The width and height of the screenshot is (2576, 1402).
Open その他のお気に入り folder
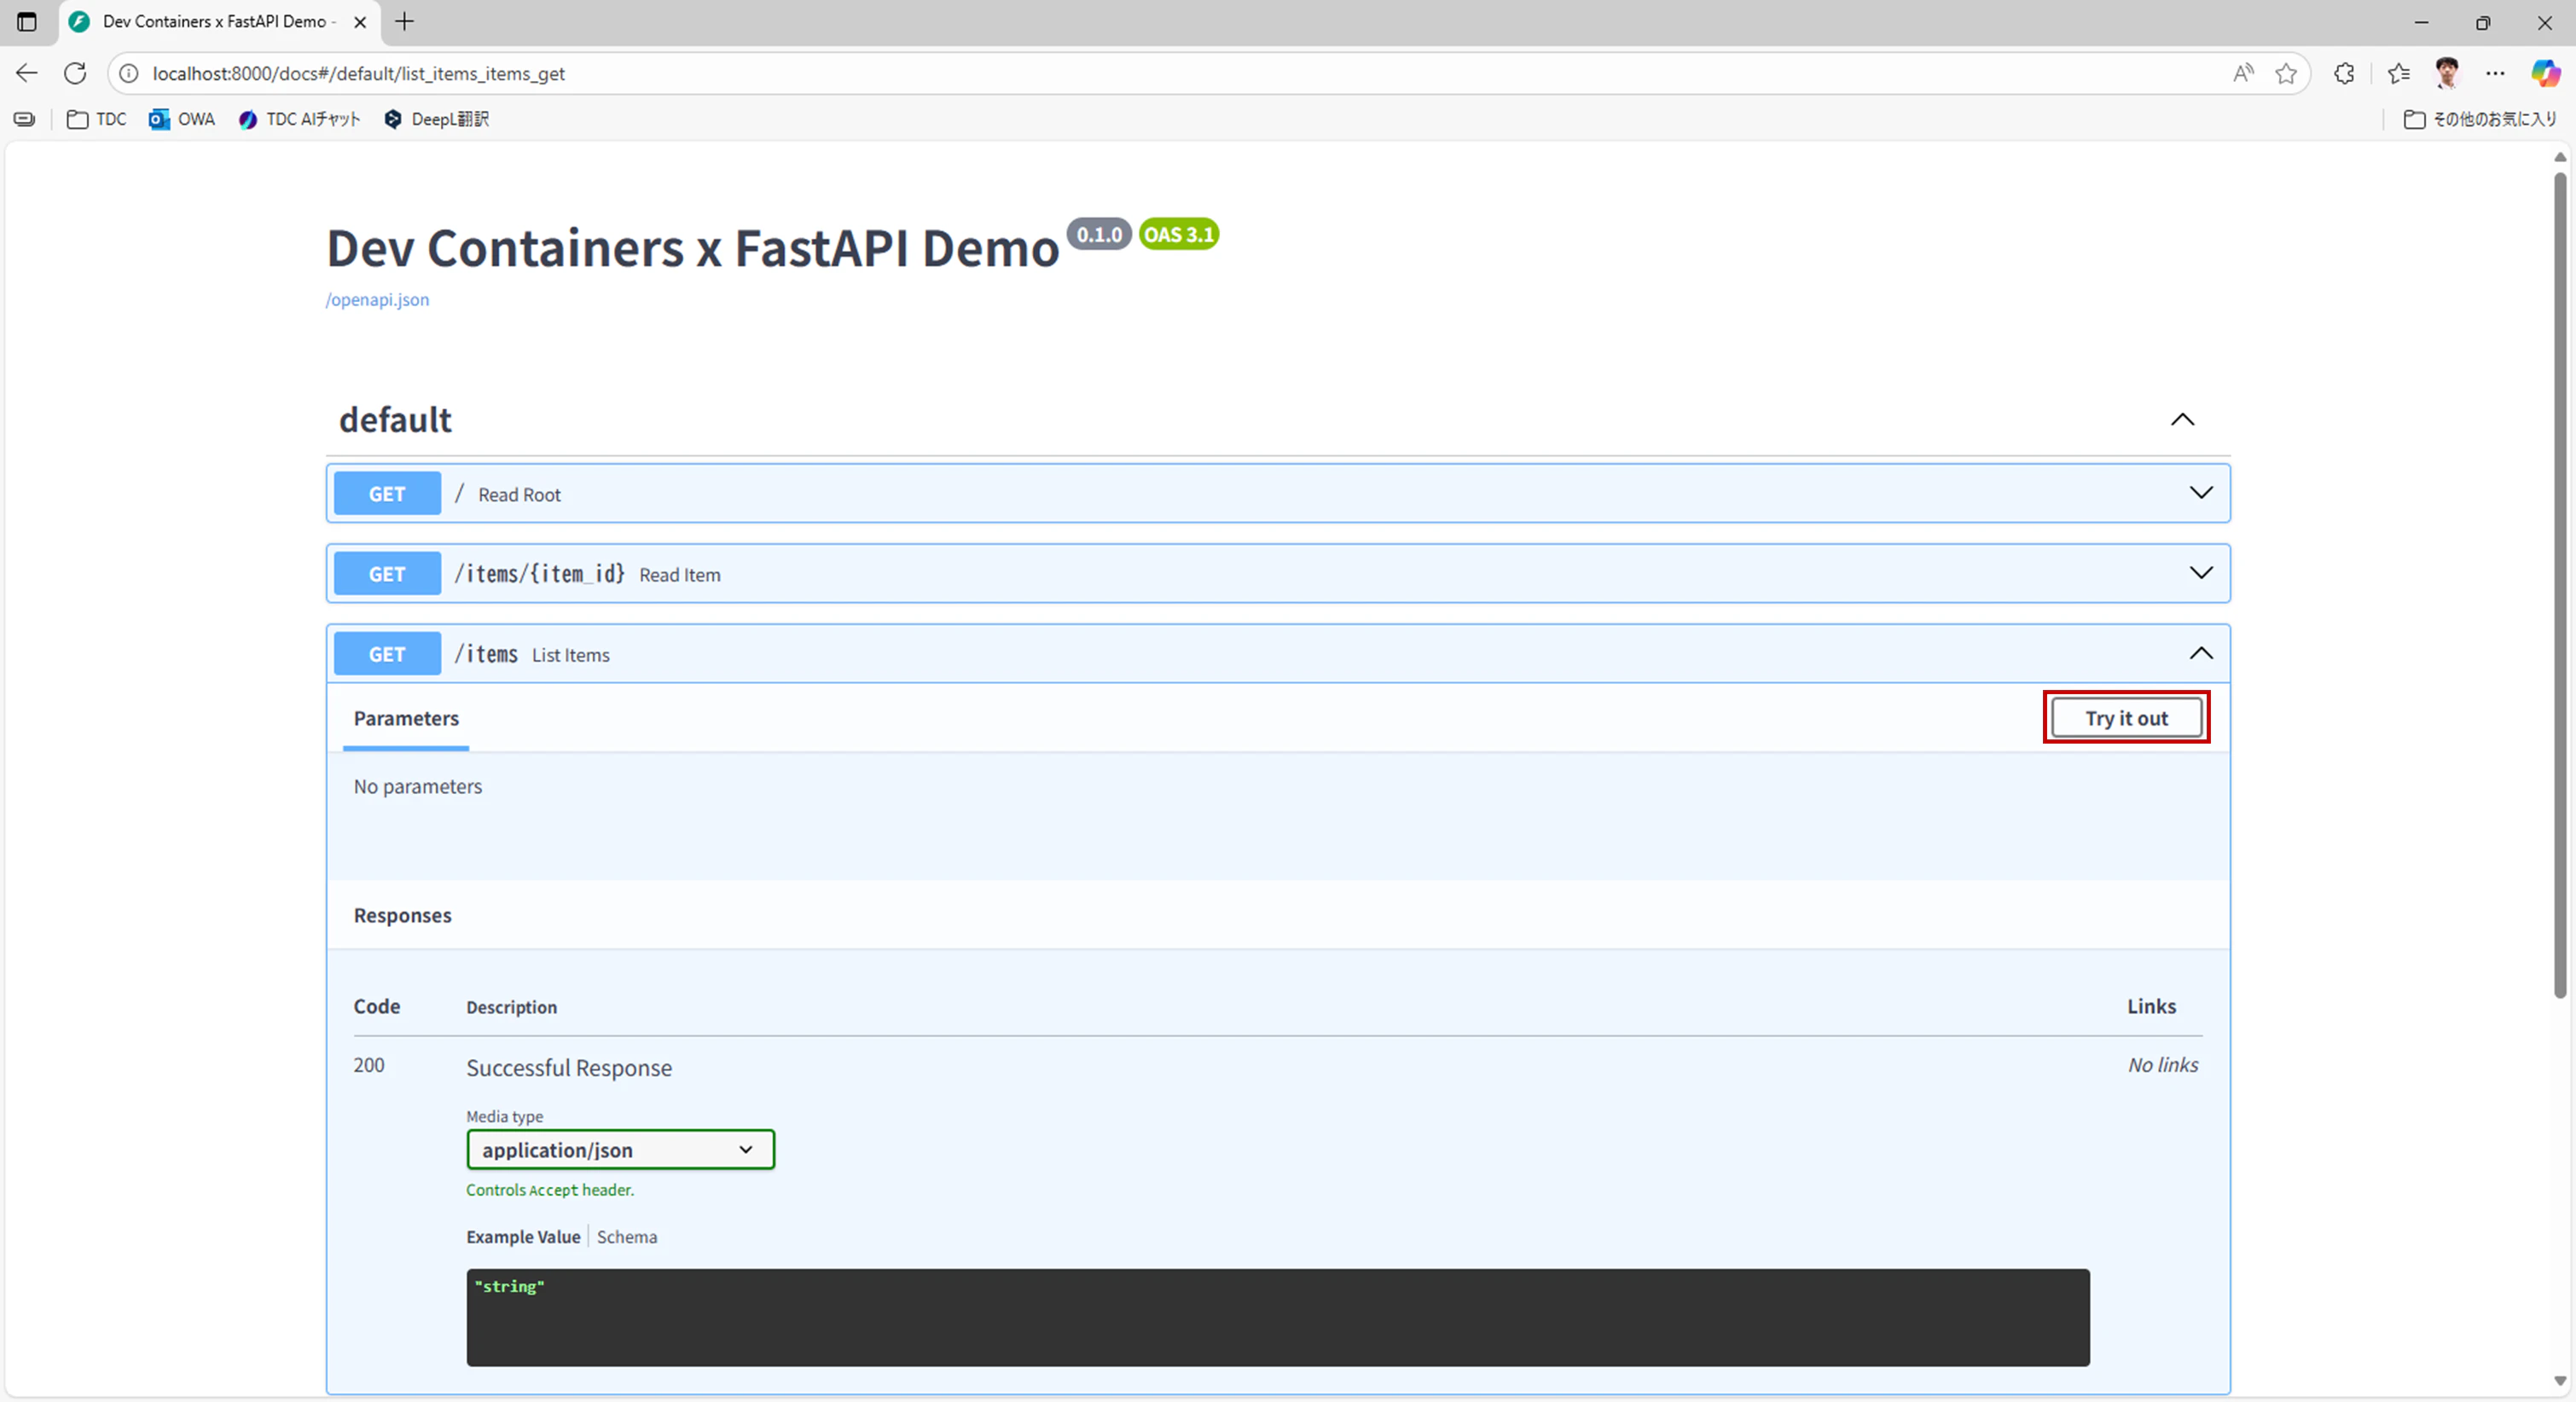pos(2480,119)
